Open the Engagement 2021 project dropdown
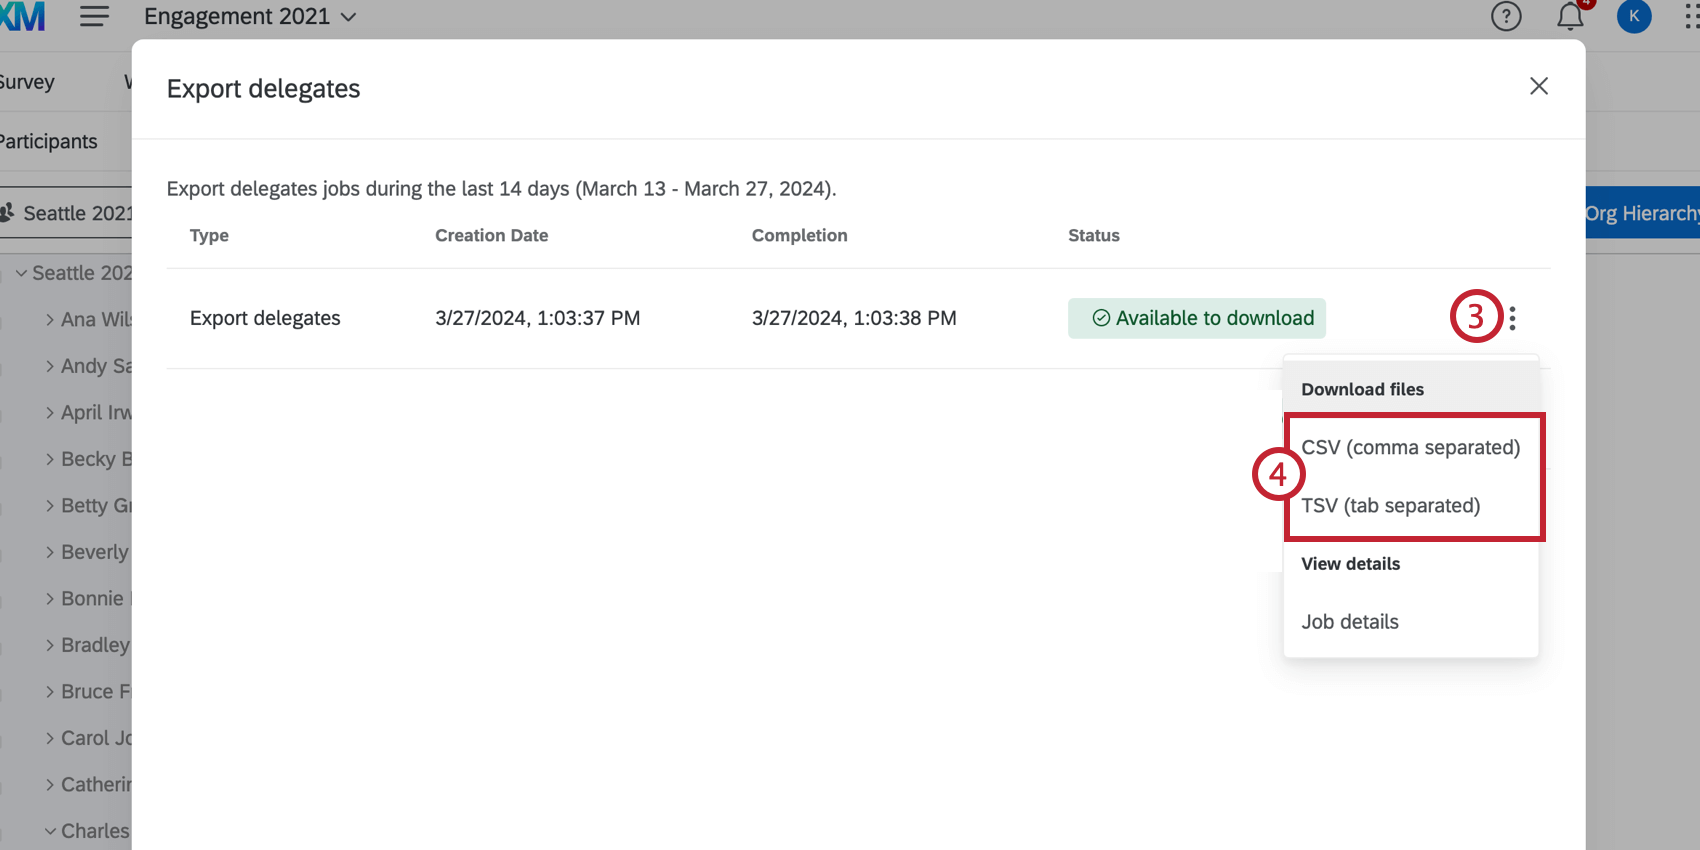The image size is (1700, 850). (x=250, y=17)
